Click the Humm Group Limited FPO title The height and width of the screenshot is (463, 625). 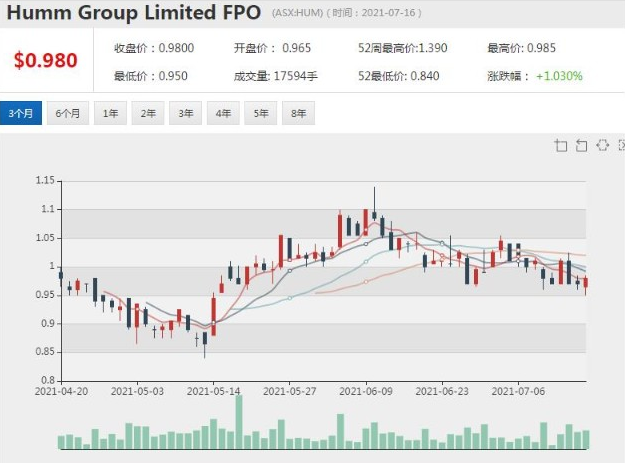pos(133,13)
